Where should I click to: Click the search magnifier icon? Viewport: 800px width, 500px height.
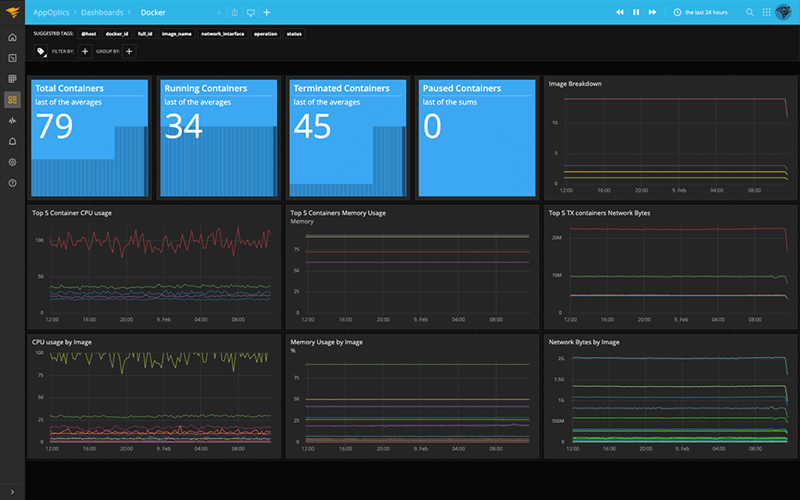[x=749, y=12]
